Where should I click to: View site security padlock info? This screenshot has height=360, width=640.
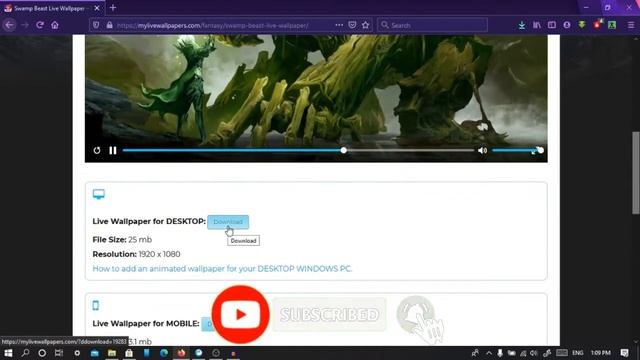point(109,25)
